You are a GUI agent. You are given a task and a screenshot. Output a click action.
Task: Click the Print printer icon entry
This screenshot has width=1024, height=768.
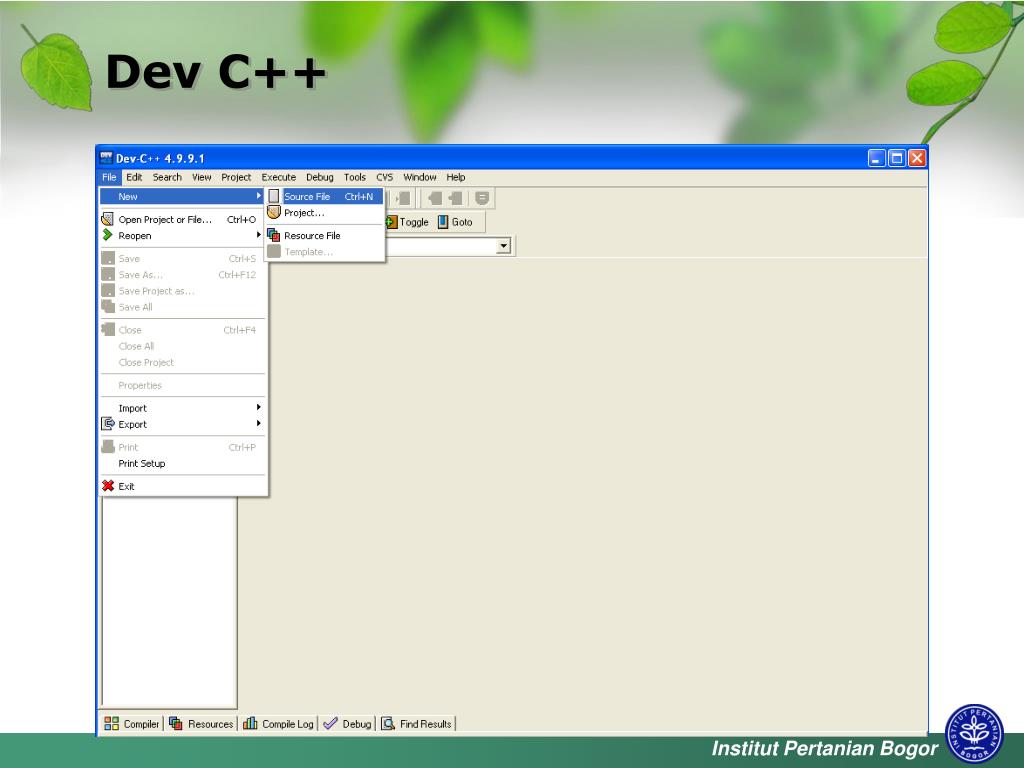(x=108, y=447)
